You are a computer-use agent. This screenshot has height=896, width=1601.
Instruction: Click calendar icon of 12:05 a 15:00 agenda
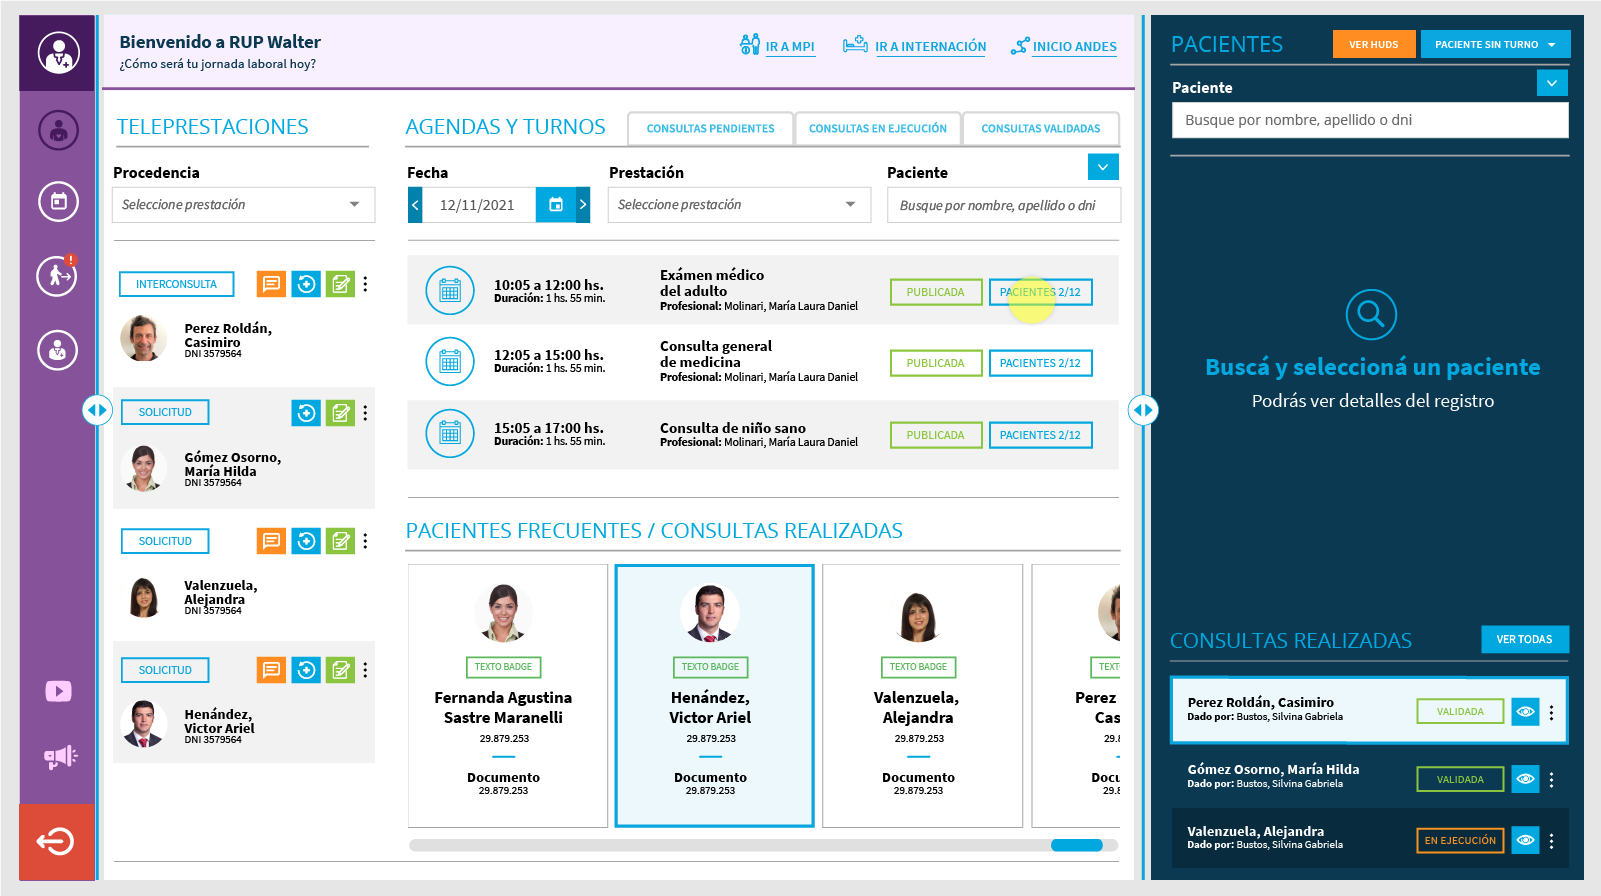tap(450, 362)
